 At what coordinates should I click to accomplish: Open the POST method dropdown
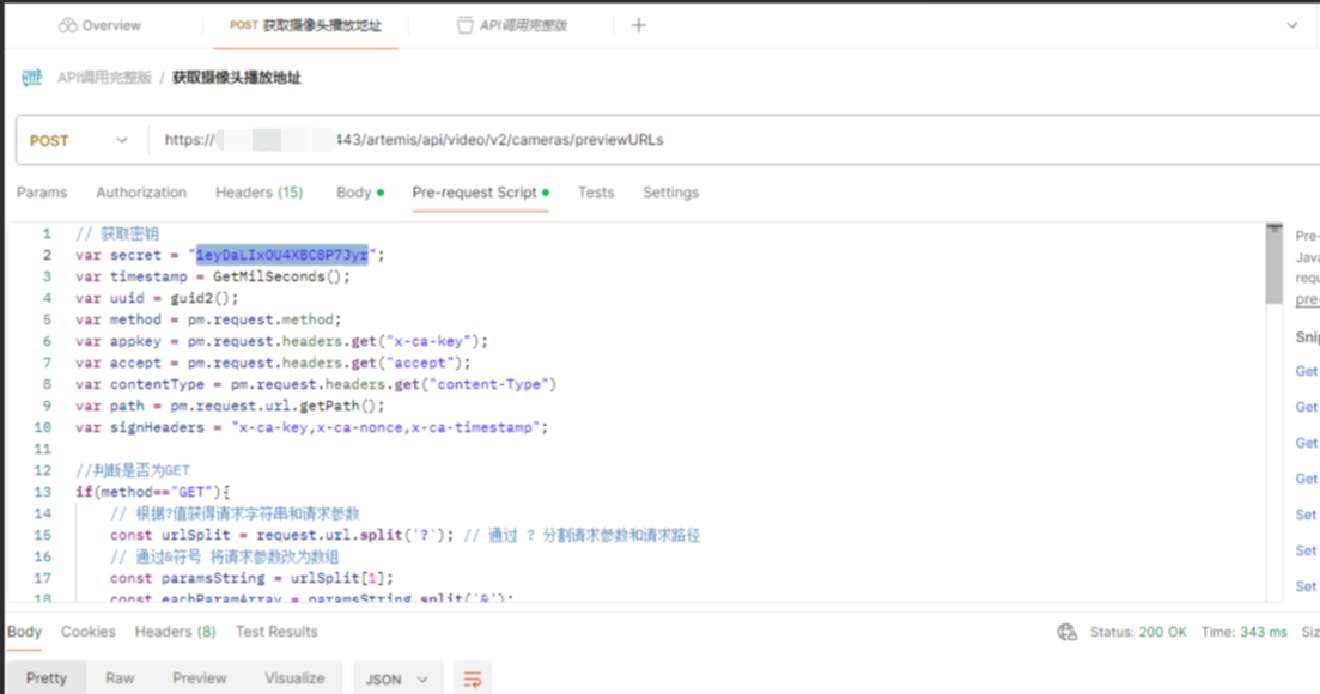80,141
